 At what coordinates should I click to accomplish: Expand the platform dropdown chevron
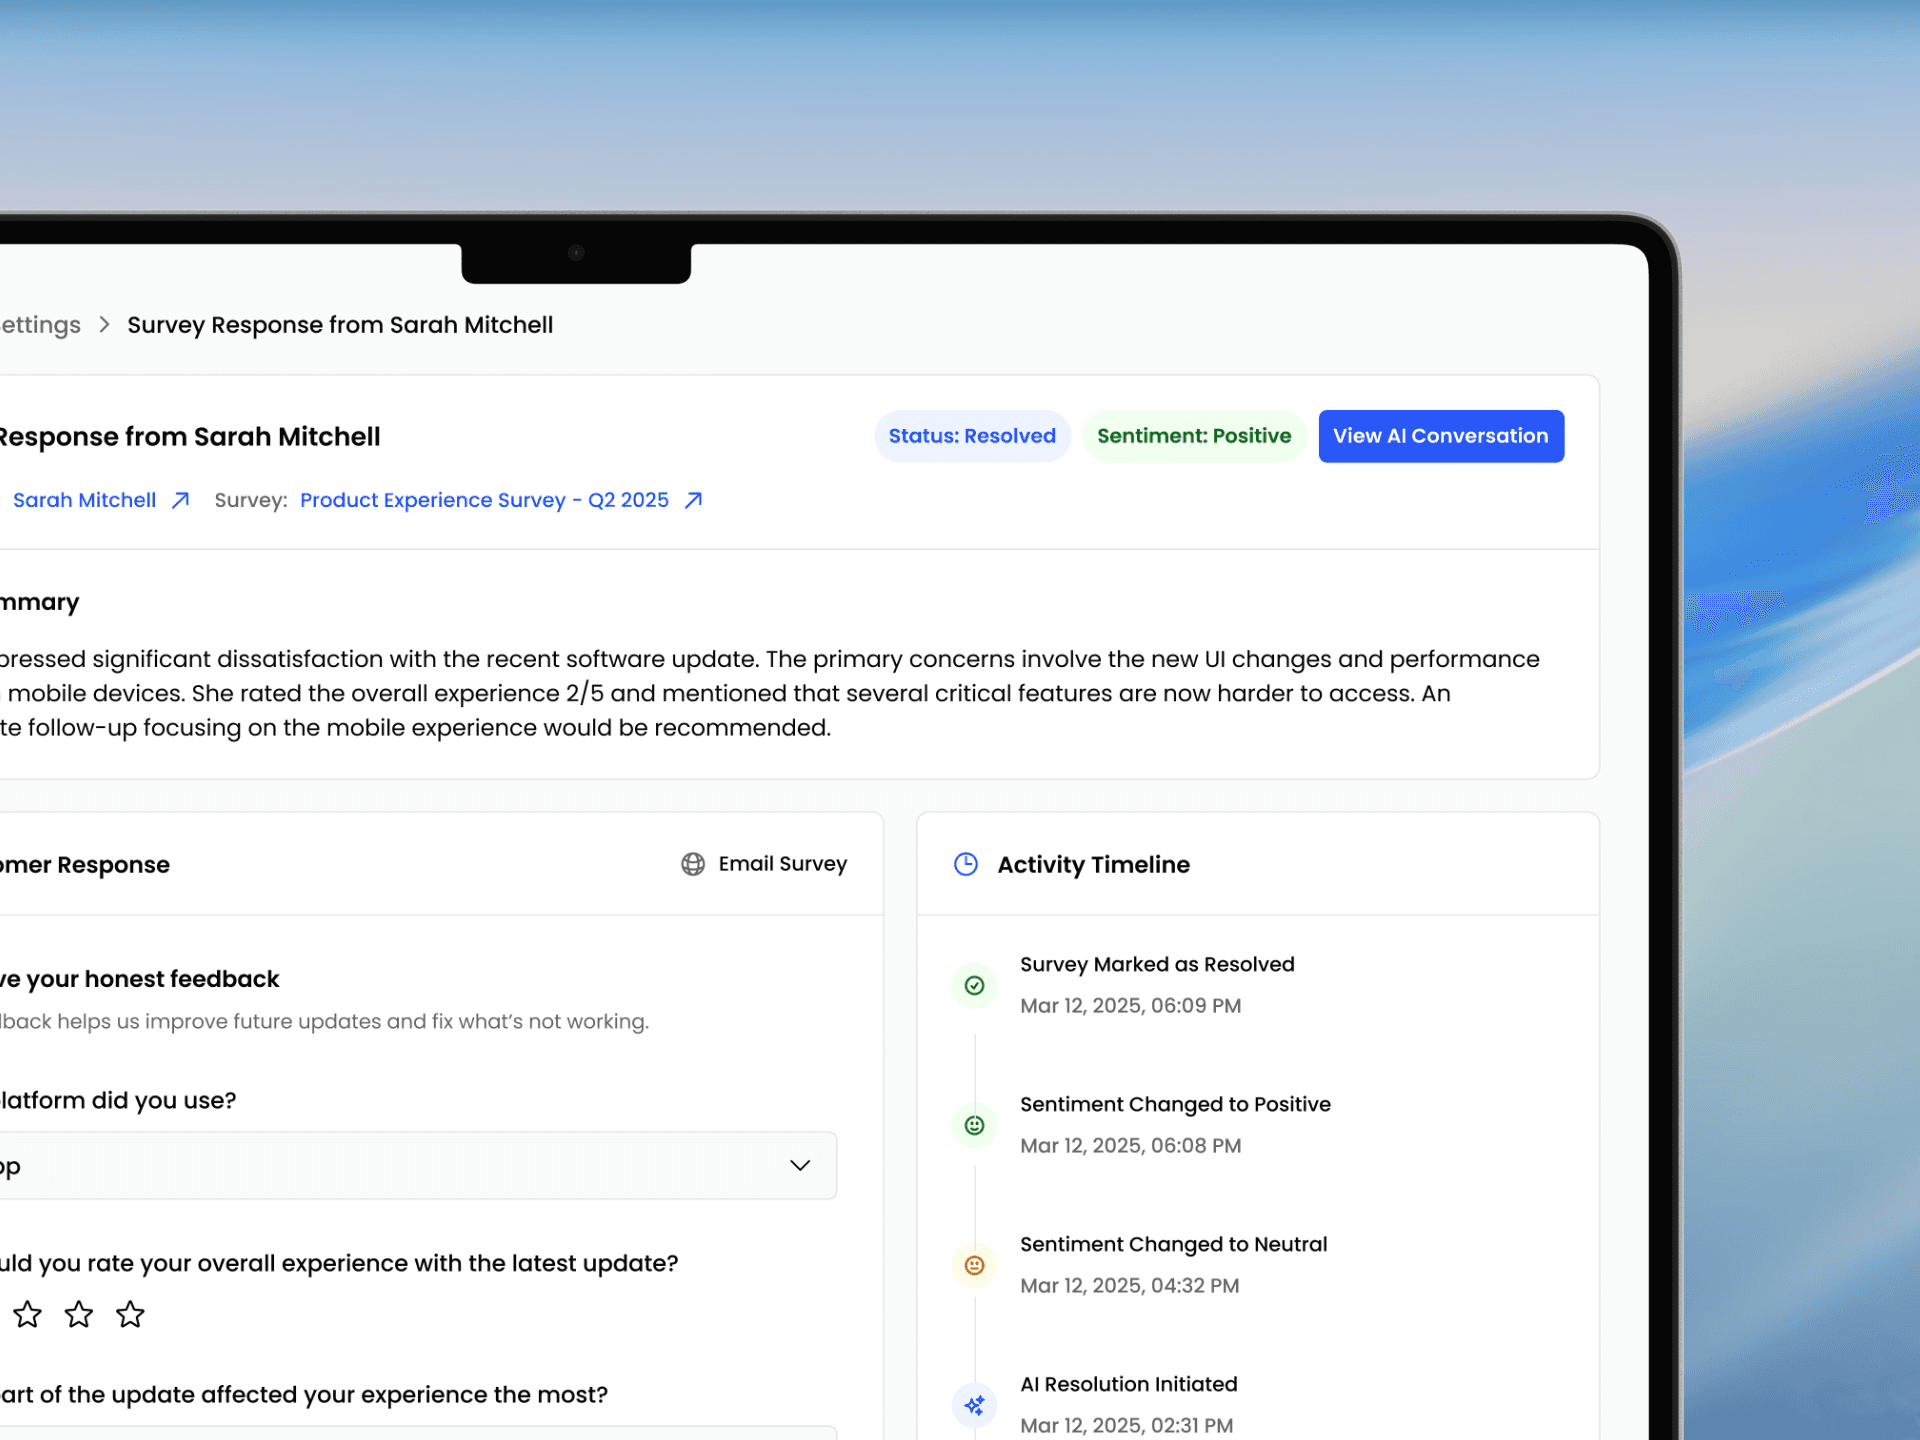799,1166
